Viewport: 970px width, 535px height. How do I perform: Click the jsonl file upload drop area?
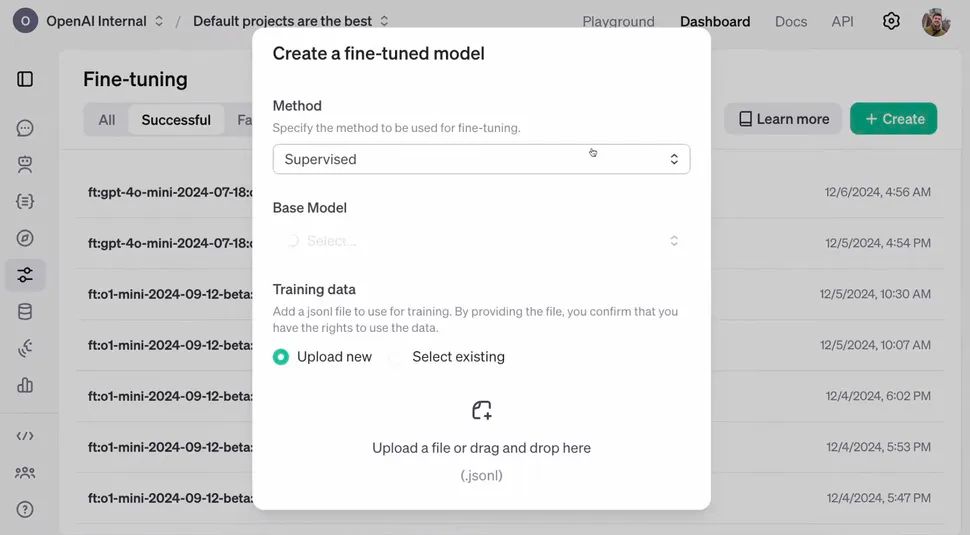point(481,440)
